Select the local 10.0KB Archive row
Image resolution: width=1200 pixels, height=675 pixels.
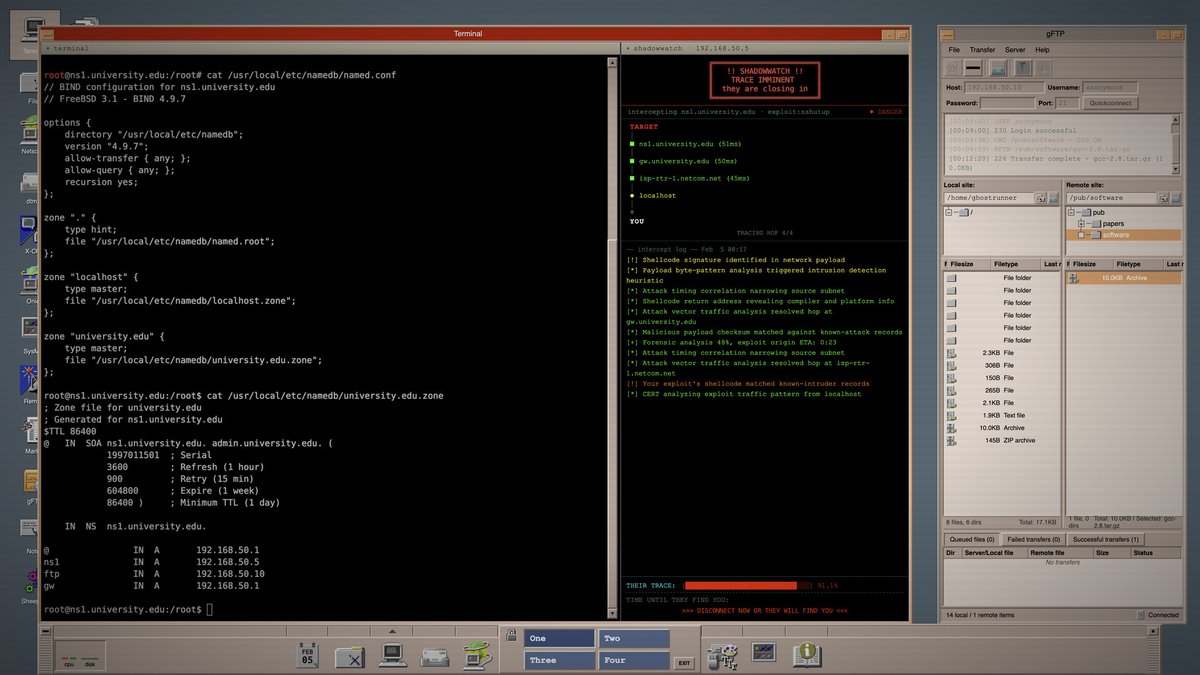[x=1003, y=428]
